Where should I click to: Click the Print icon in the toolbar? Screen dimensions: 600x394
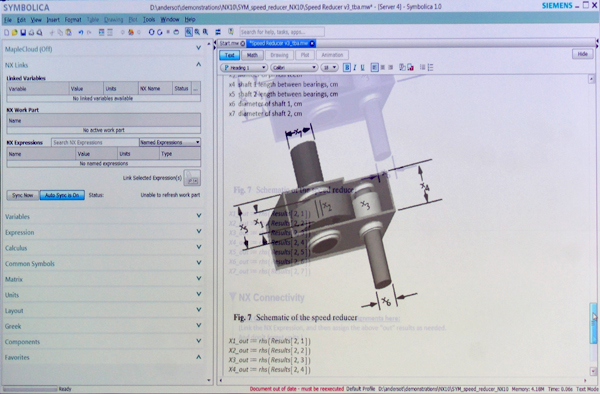click(x=31, y=33)
